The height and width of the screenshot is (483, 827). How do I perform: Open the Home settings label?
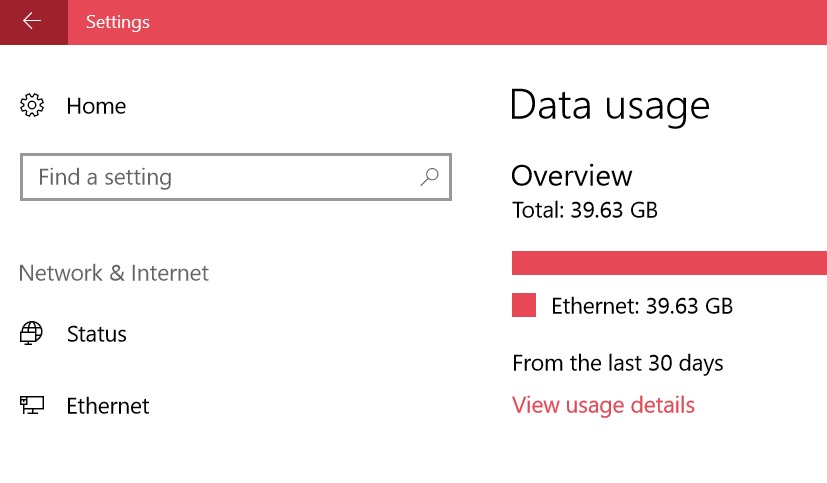coord(96,106)
